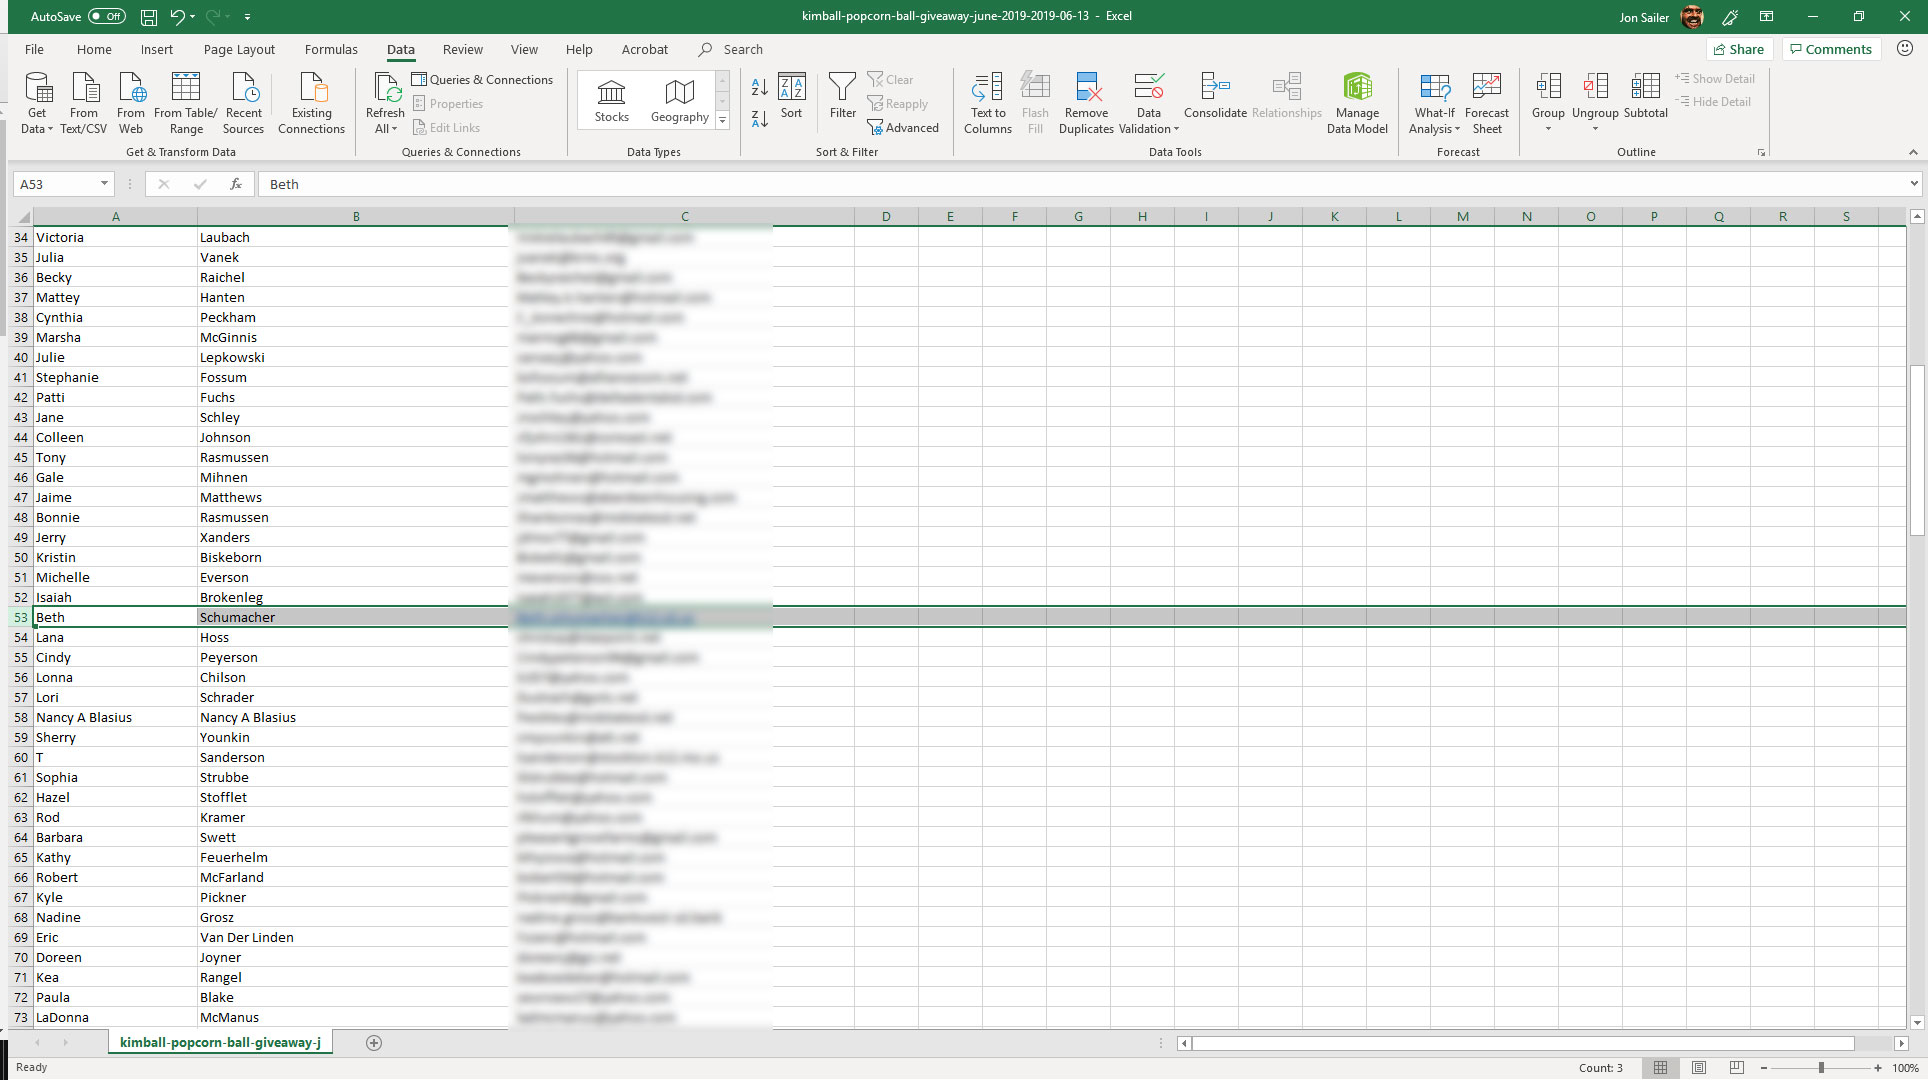Sort A to Z ascending icon
Viewport: 1928px width, 1080px height.
(759, 88)
